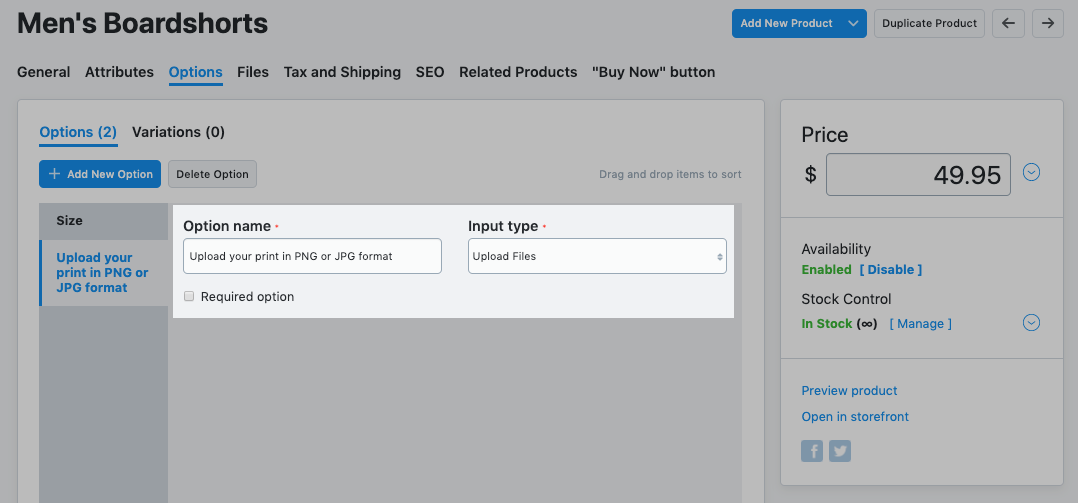Click the Duplicate Product button
Image resolution: width=1078 pixels, height=503 pixels.
coord(929,23)
